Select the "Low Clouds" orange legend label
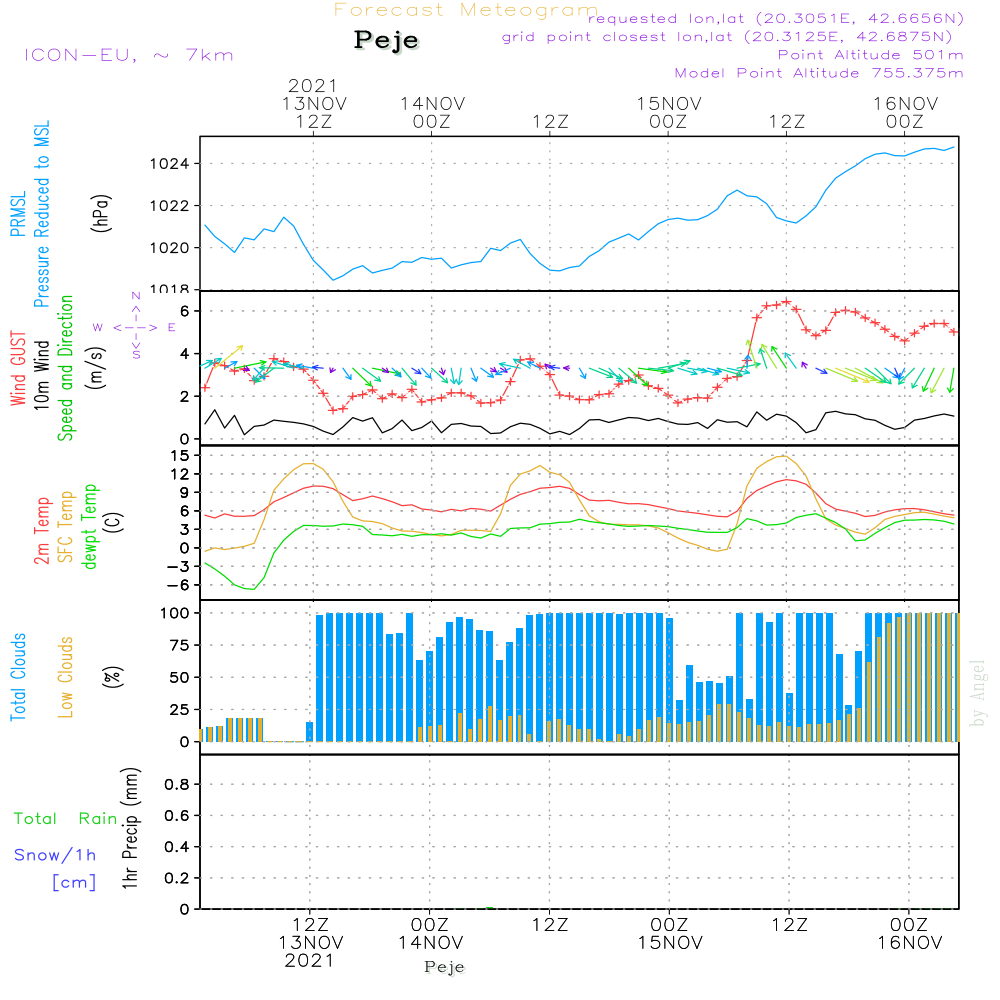 point(66,676)
